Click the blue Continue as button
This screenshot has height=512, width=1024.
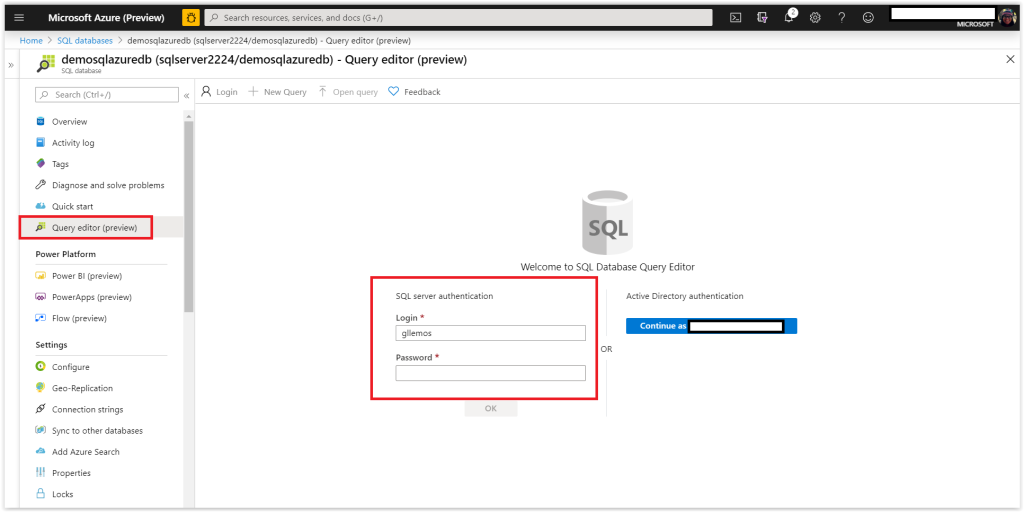(x=711, y=326)
